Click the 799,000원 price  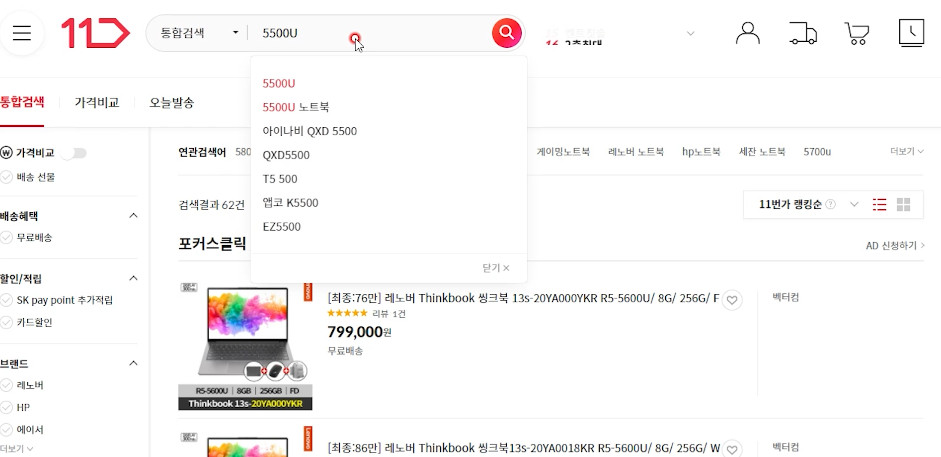click(x=359, y=332)
